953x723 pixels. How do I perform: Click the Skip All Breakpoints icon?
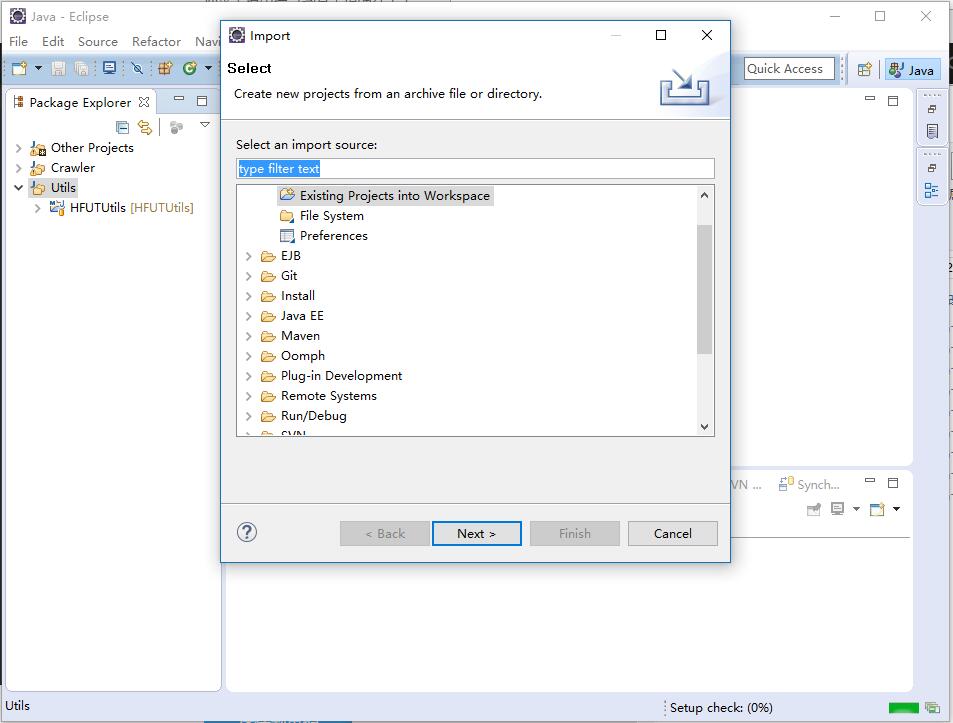[x=137, y=68]
